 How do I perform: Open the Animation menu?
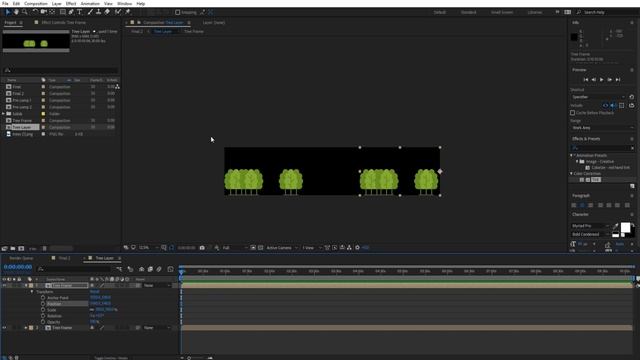click(x=90, y=3)
